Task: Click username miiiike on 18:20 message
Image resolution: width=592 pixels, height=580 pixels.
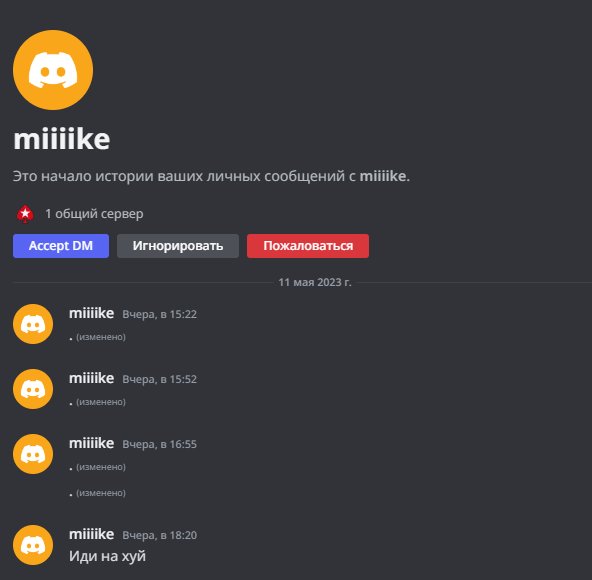Action: point(91,534)
